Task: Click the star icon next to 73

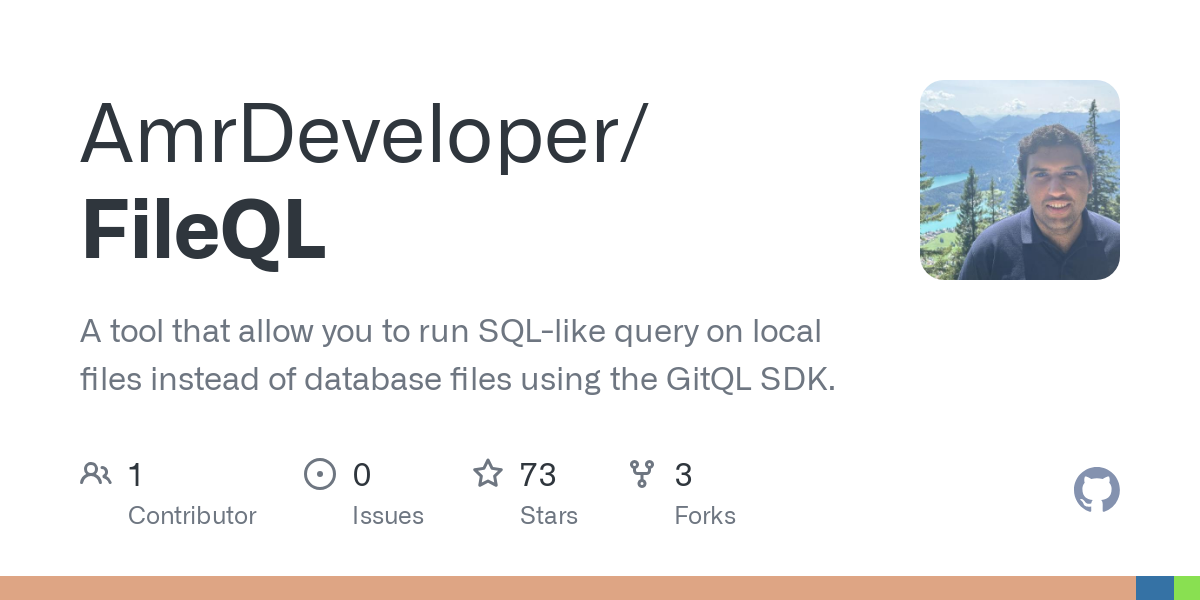Action: click(488, 473)
